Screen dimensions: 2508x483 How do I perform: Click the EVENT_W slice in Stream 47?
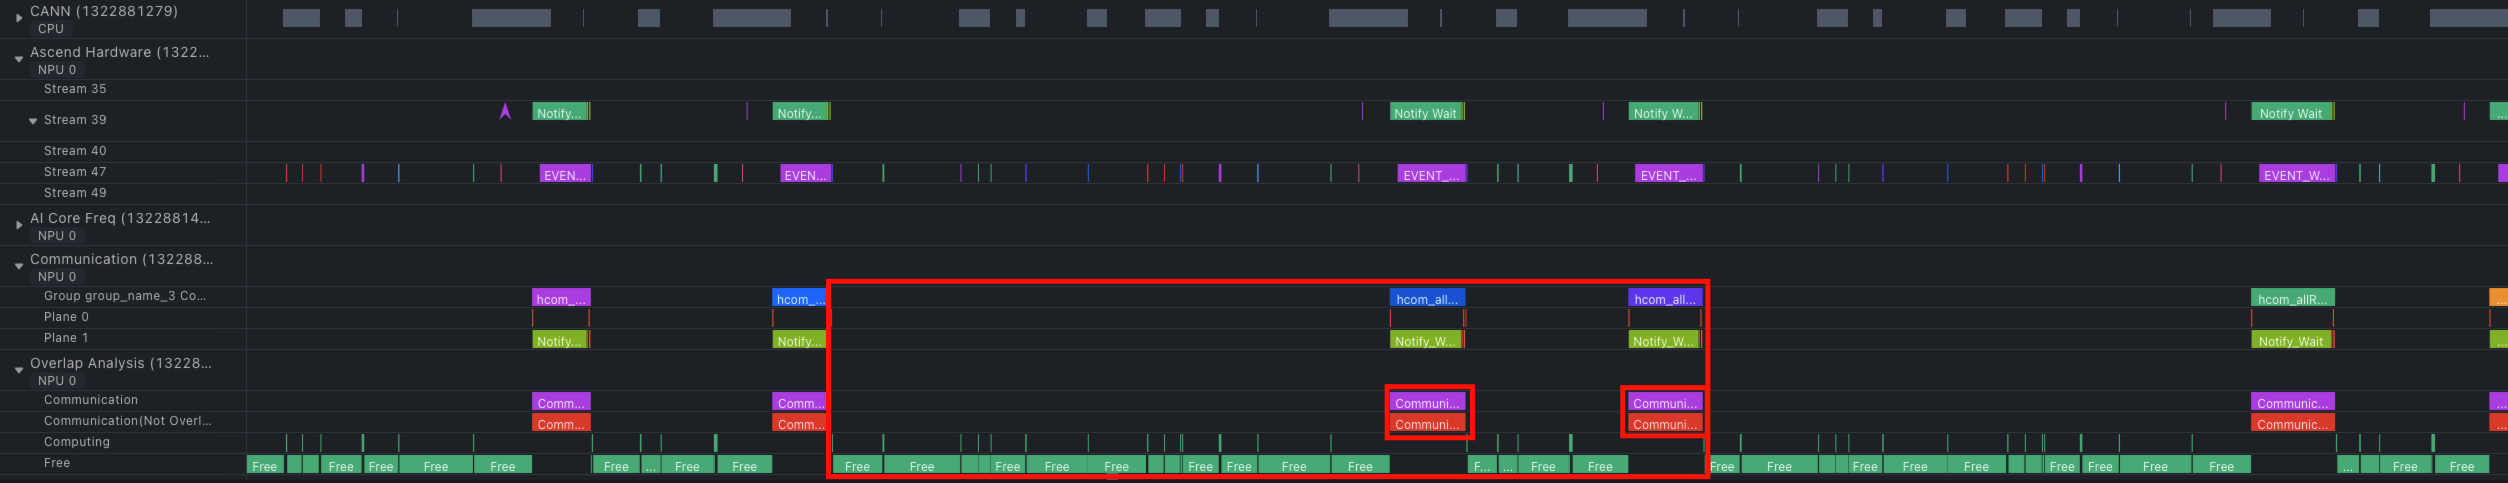coord(2295,174)
